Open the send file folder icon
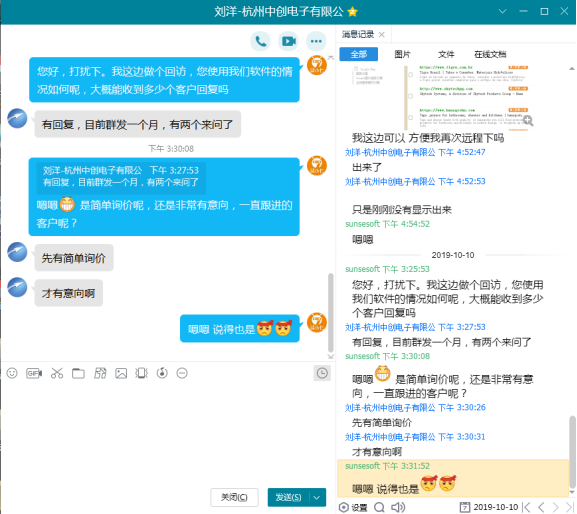577x514 pixels. (78, 373)
